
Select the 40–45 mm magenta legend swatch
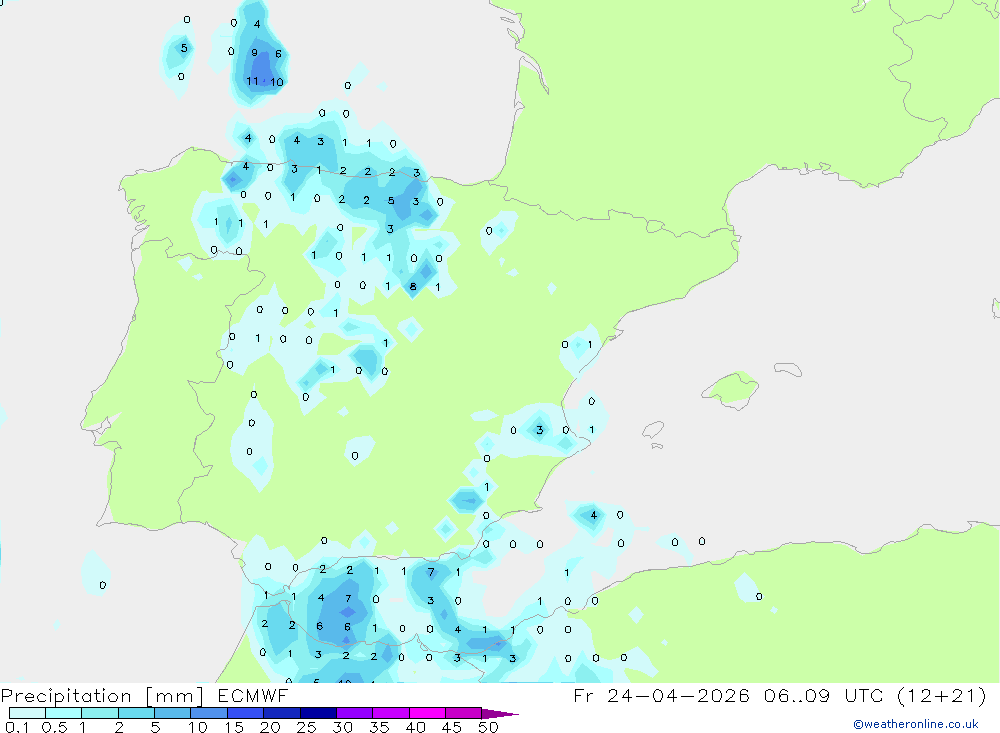coord(427,713)
